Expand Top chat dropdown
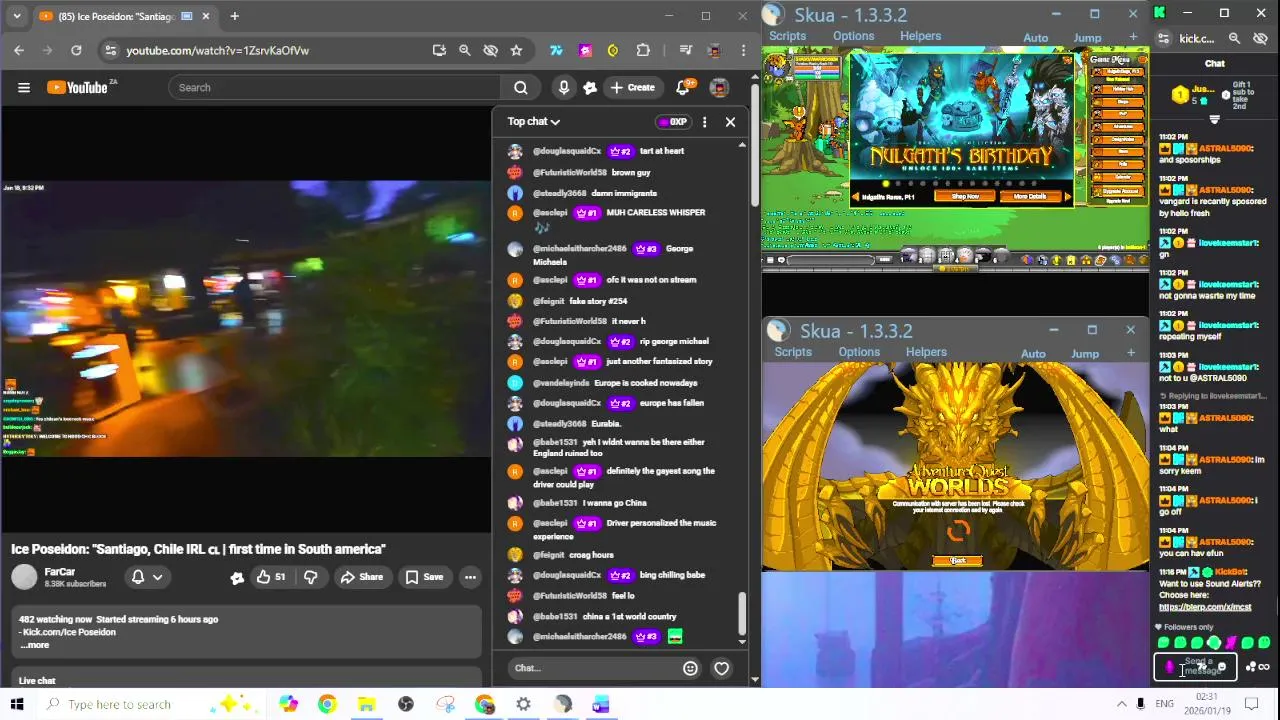The image size is (1280, 720). (x=533, y=121)
